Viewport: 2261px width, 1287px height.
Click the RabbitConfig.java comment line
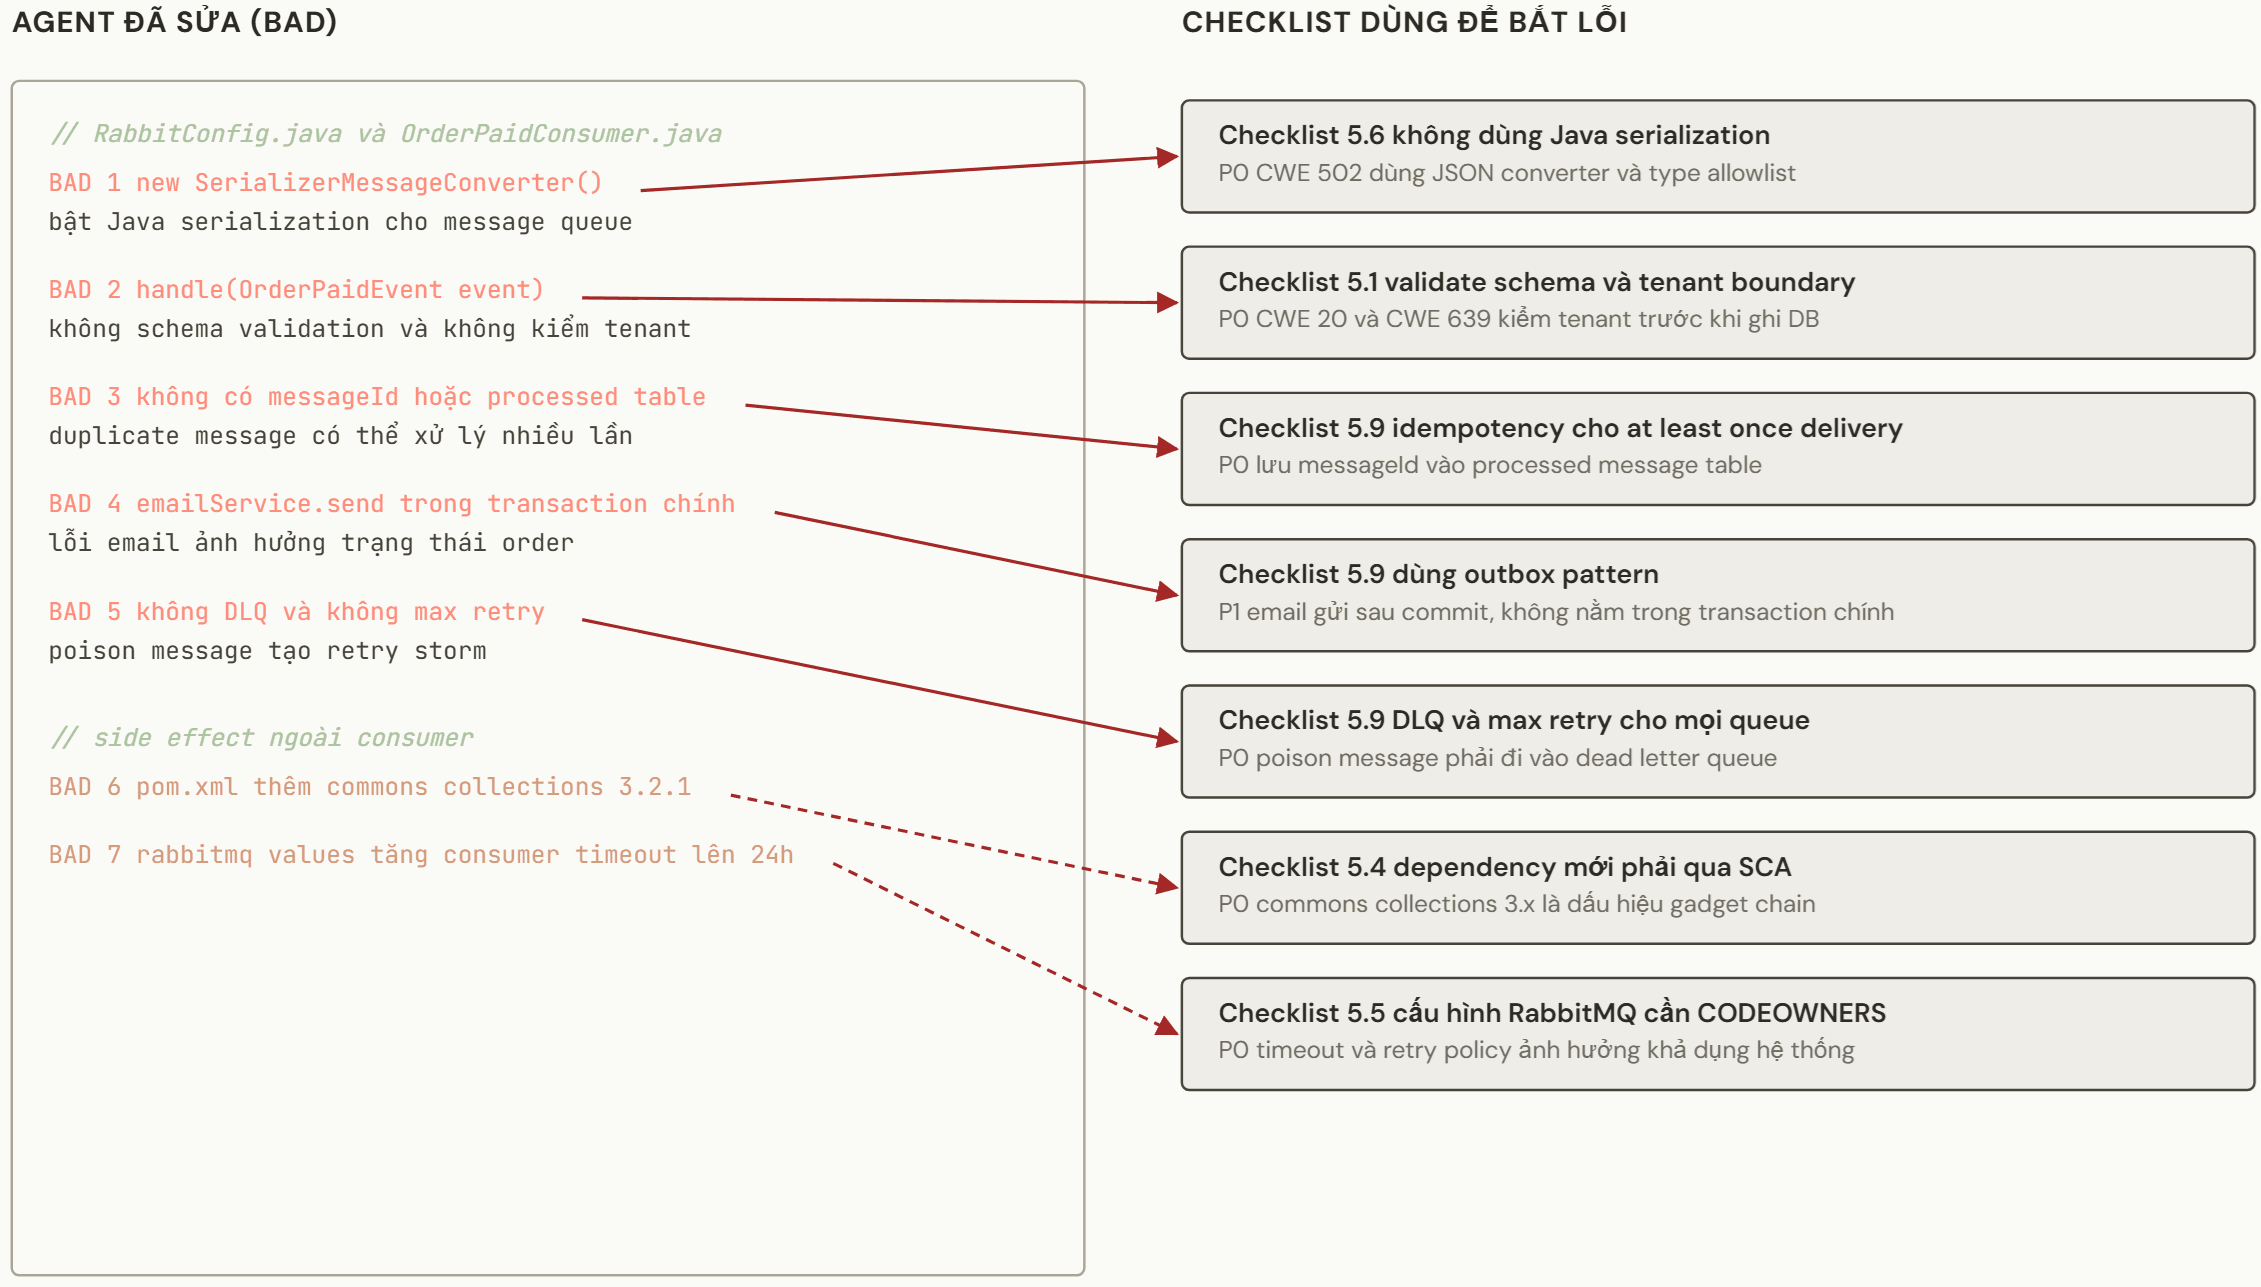386,134
